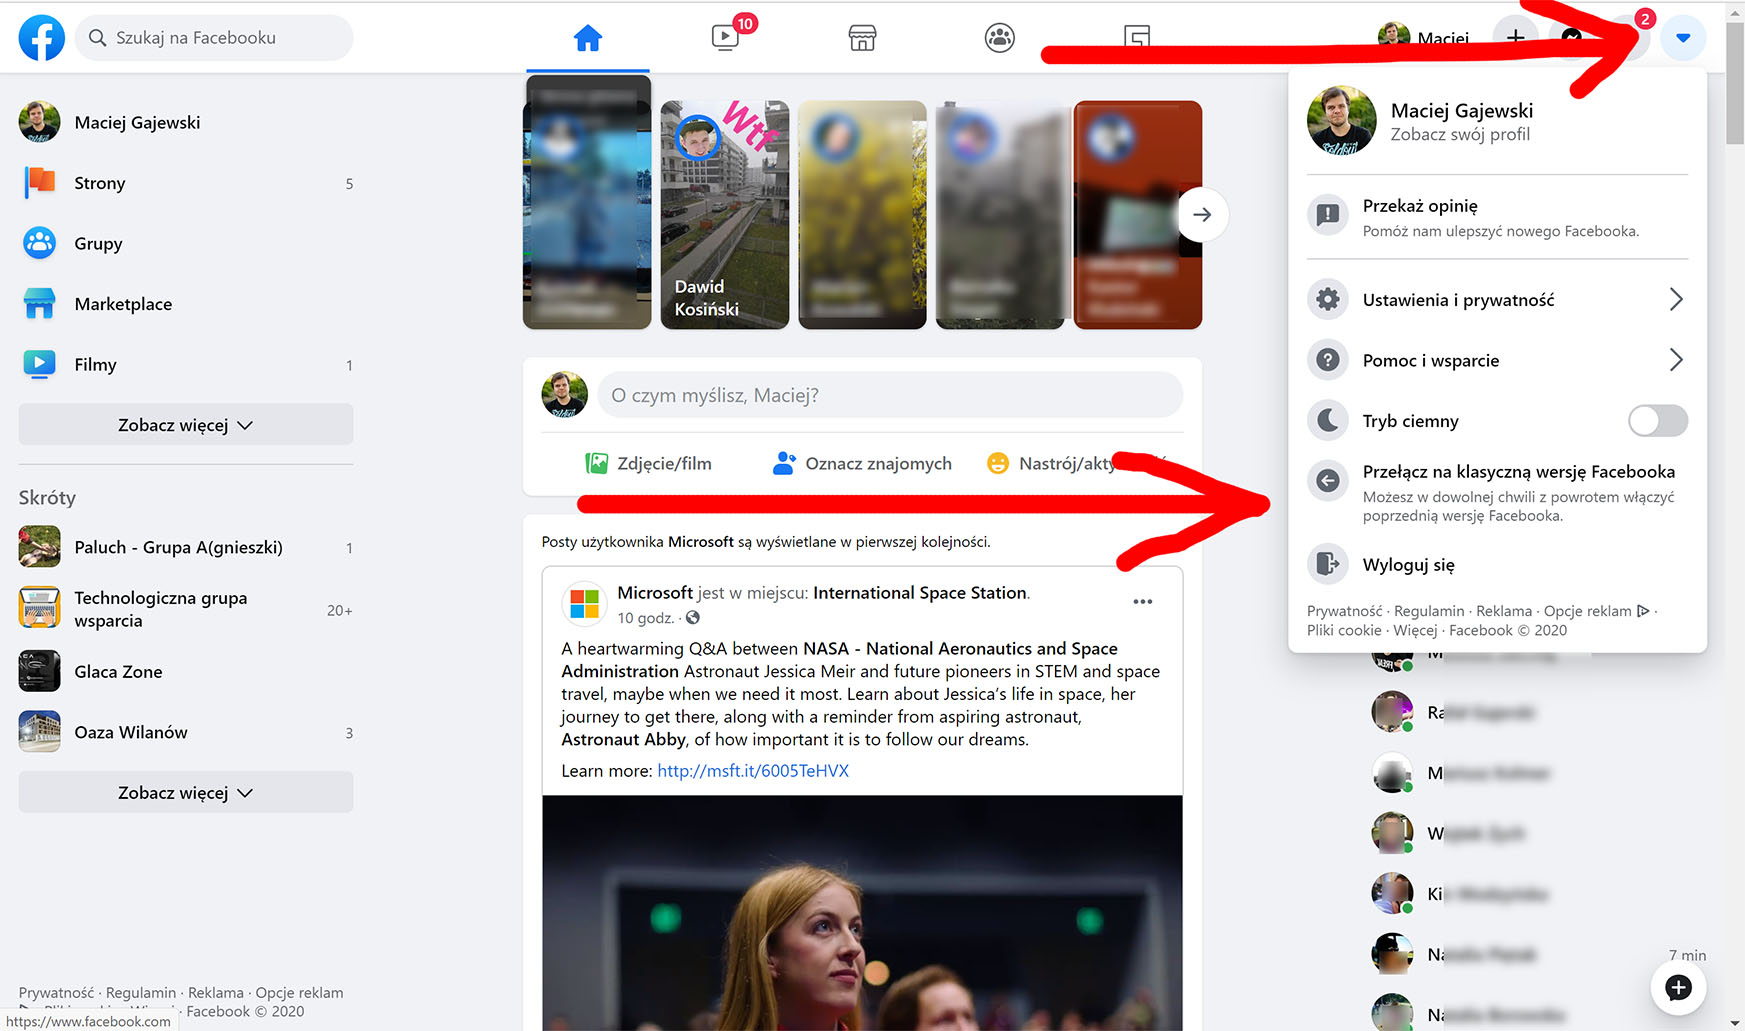Click Nastrój/aktywność emoji icon
This screenshot has width=1745, height=1031.
[998, 463]
